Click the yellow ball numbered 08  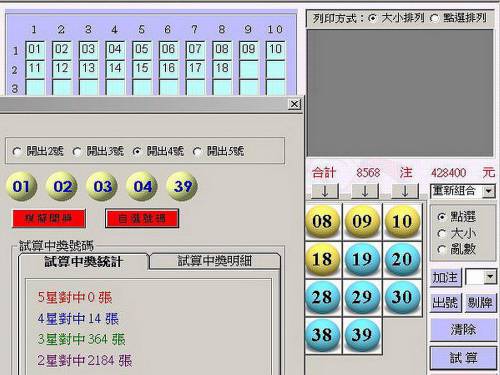coord(322,221)
